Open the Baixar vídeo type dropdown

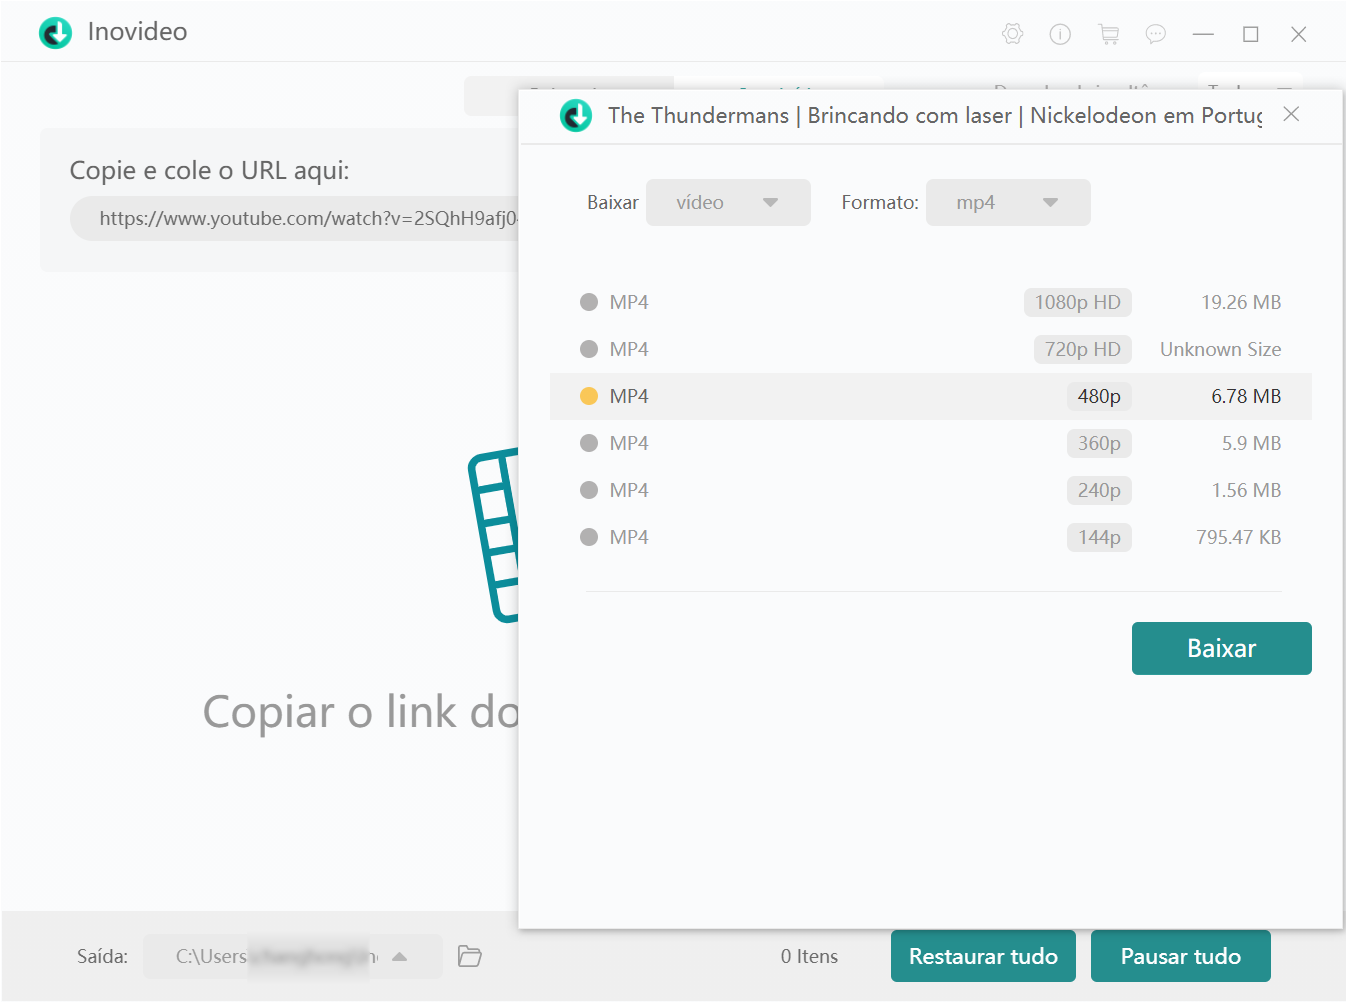pos(728,202)
